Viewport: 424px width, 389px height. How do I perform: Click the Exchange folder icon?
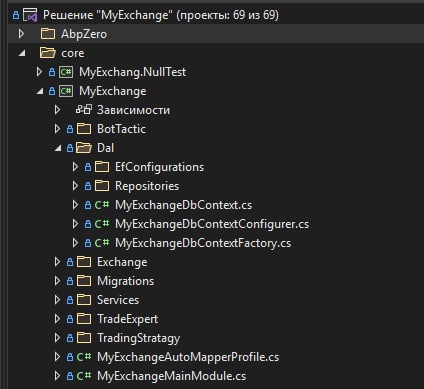coord(84,262)
